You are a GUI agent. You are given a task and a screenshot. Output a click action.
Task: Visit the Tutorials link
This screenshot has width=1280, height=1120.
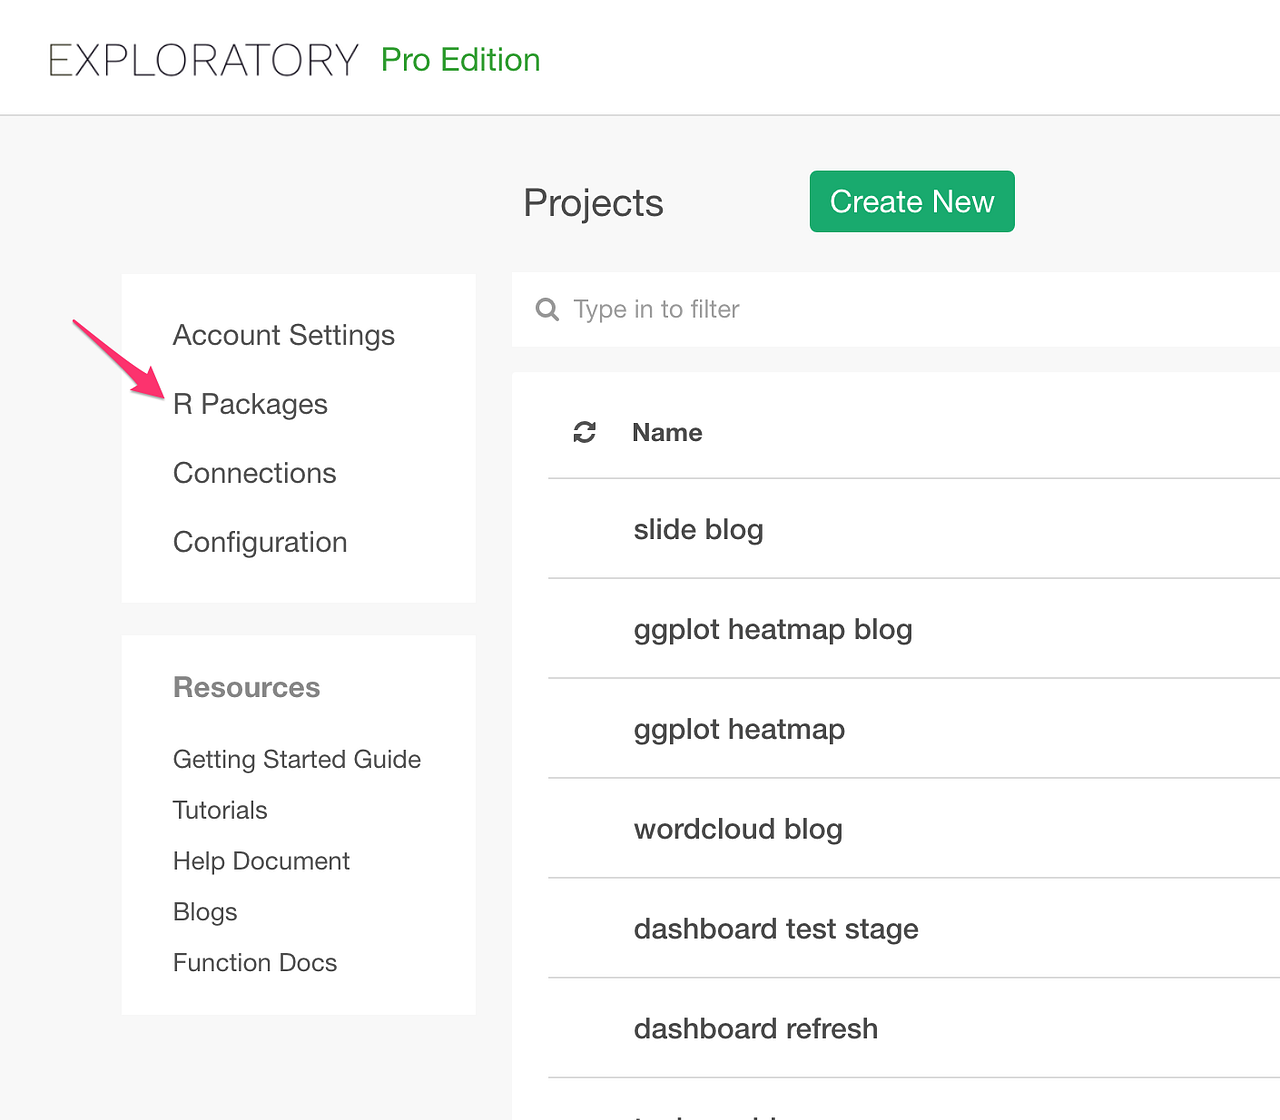(x=220, y=810)
